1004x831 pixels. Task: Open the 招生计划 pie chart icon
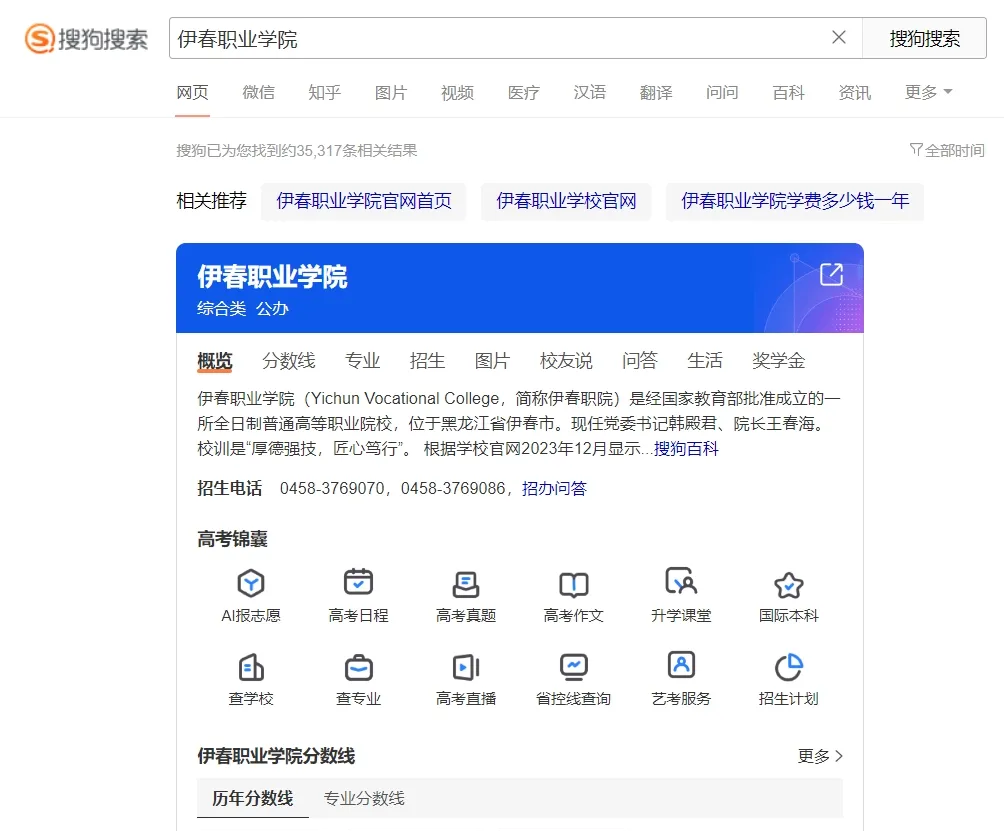pos(788,667)
